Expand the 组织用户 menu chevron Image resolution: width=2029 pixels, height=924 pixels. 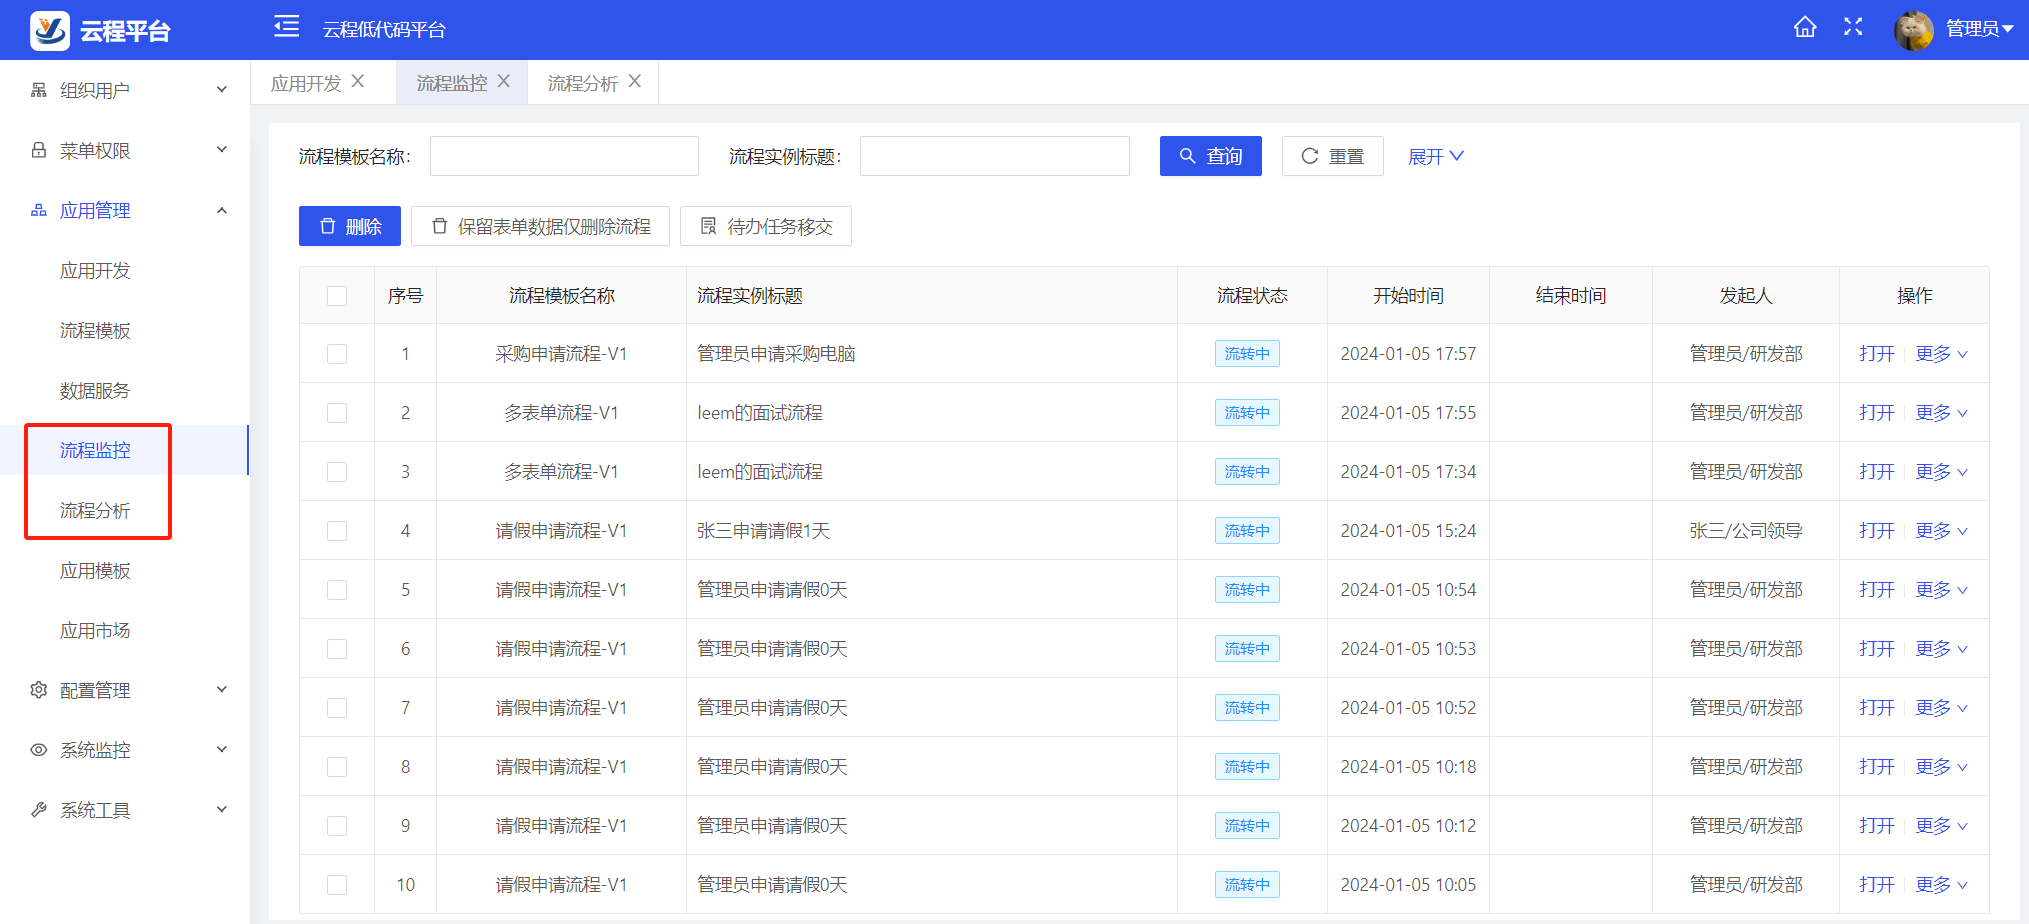coord(222,90)
